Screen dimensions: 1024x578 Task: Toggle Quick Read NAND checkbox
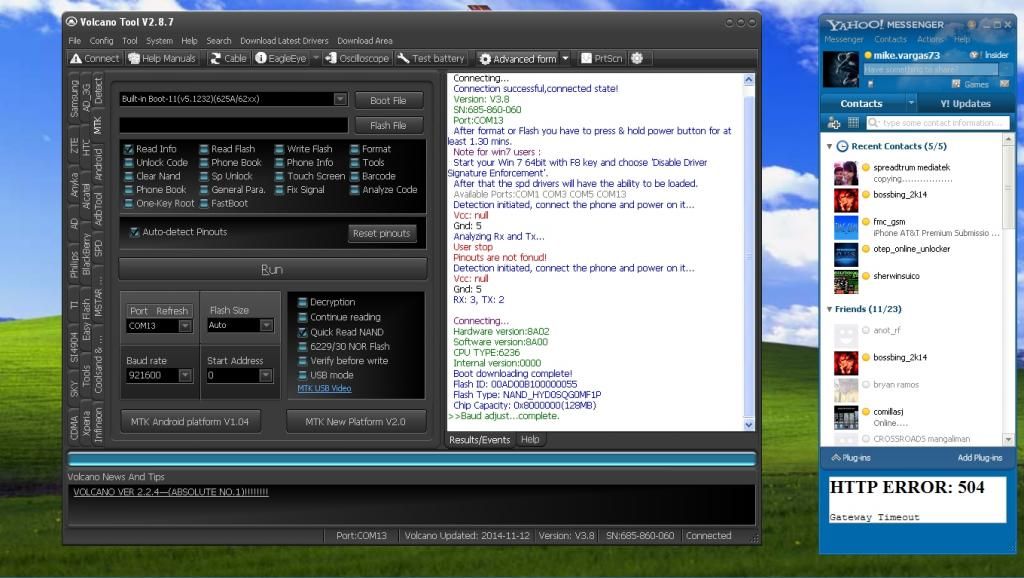(x=302, y=332)
